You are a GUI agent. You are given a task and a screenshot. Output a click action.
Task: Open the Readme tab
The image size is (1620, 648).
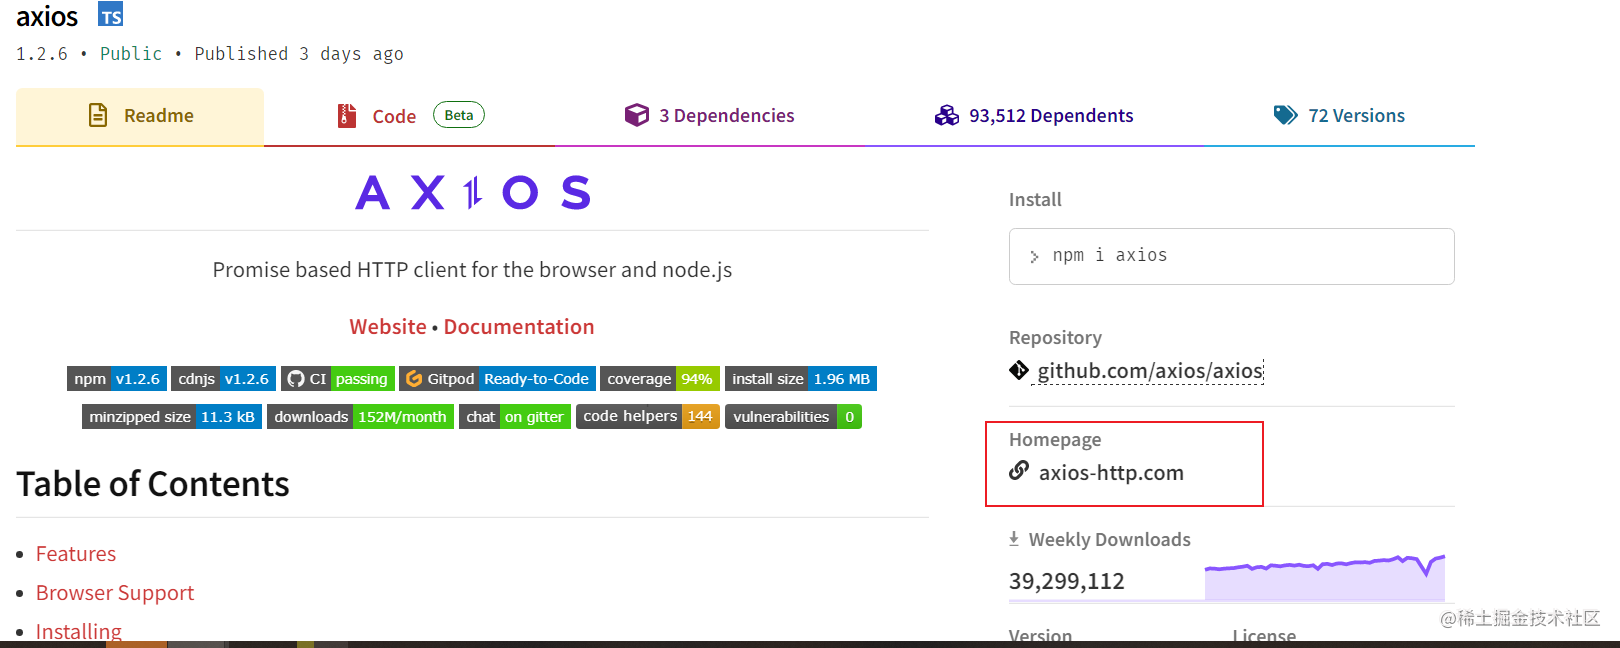[140, 116]
